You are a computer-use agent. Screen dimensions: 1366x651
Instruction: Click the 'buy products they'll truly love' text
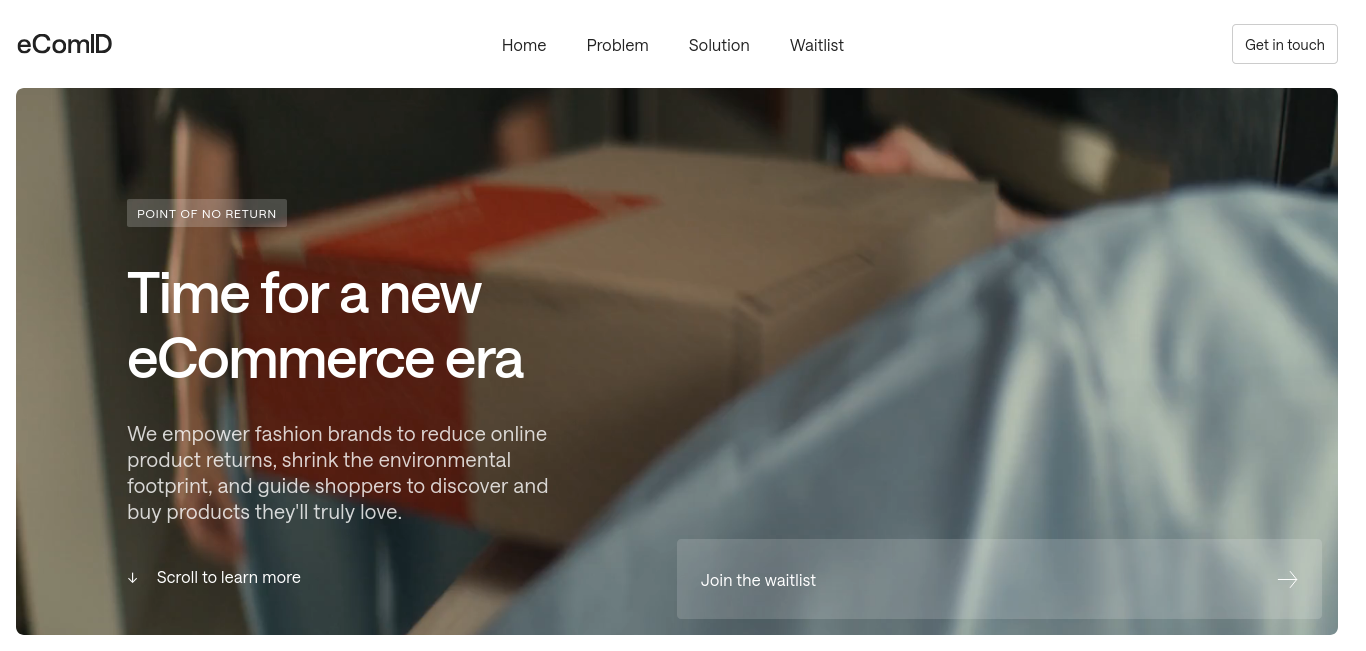click(x=264, y=512)
